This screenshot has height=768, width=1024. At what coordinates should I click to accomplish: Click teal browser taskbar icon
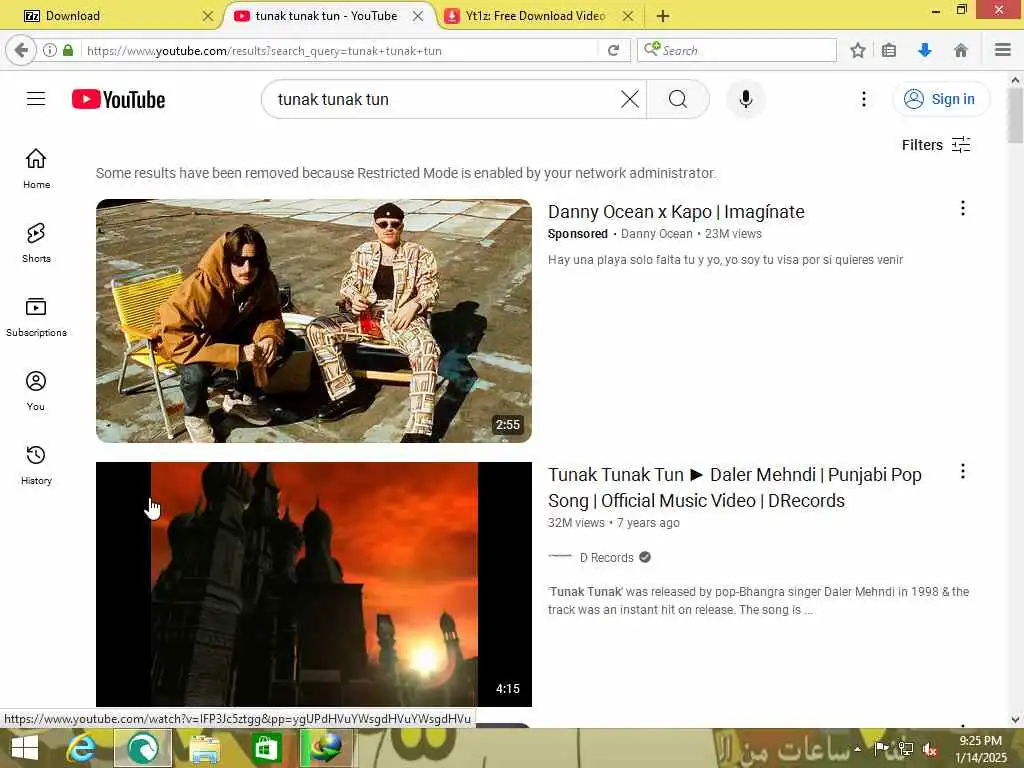tap(143, 748)
